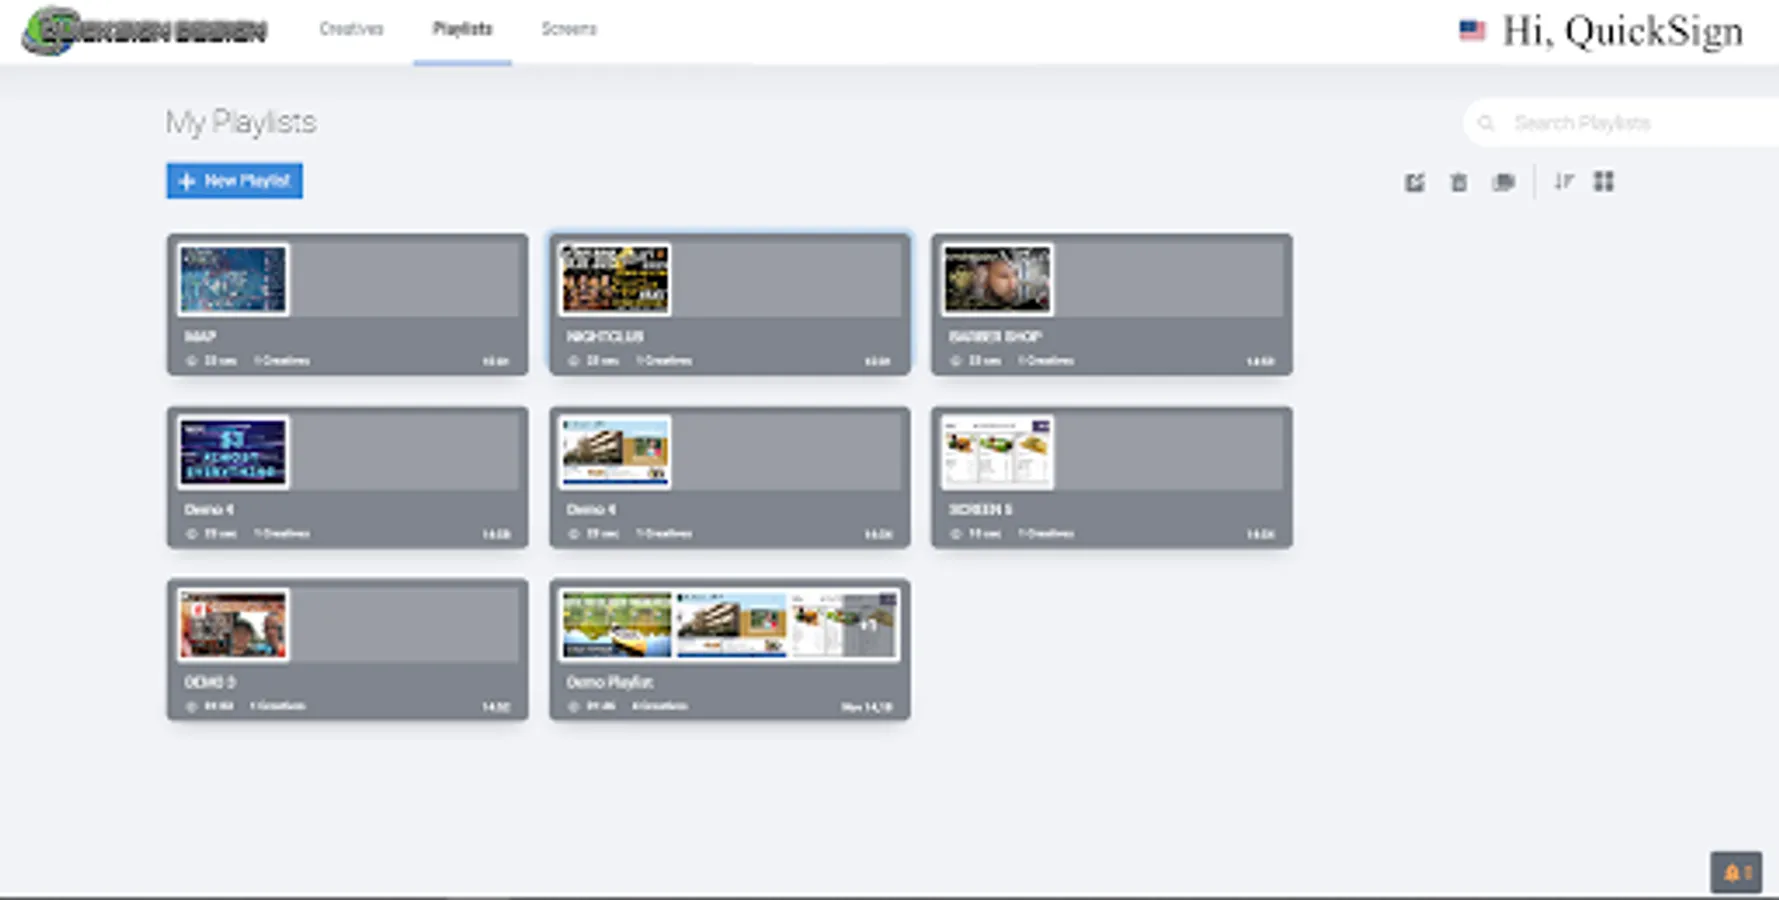Click the New Playlist button
1779x900 pixels.
pyautogui.click(x=234, y=181)
